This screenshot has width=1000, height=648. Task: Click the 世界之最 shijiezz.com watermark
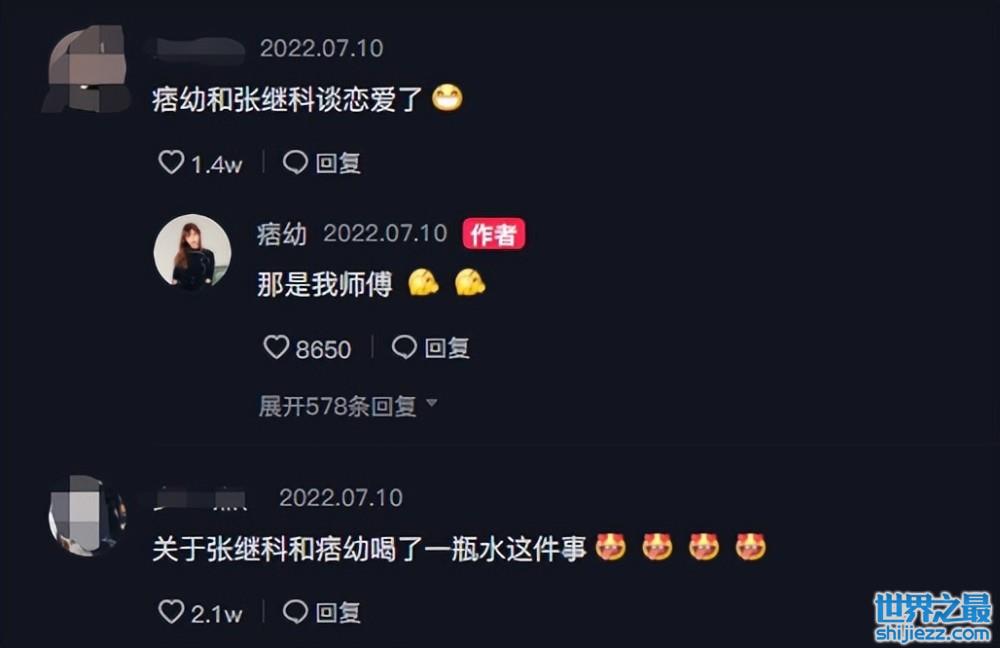(932, 617)
